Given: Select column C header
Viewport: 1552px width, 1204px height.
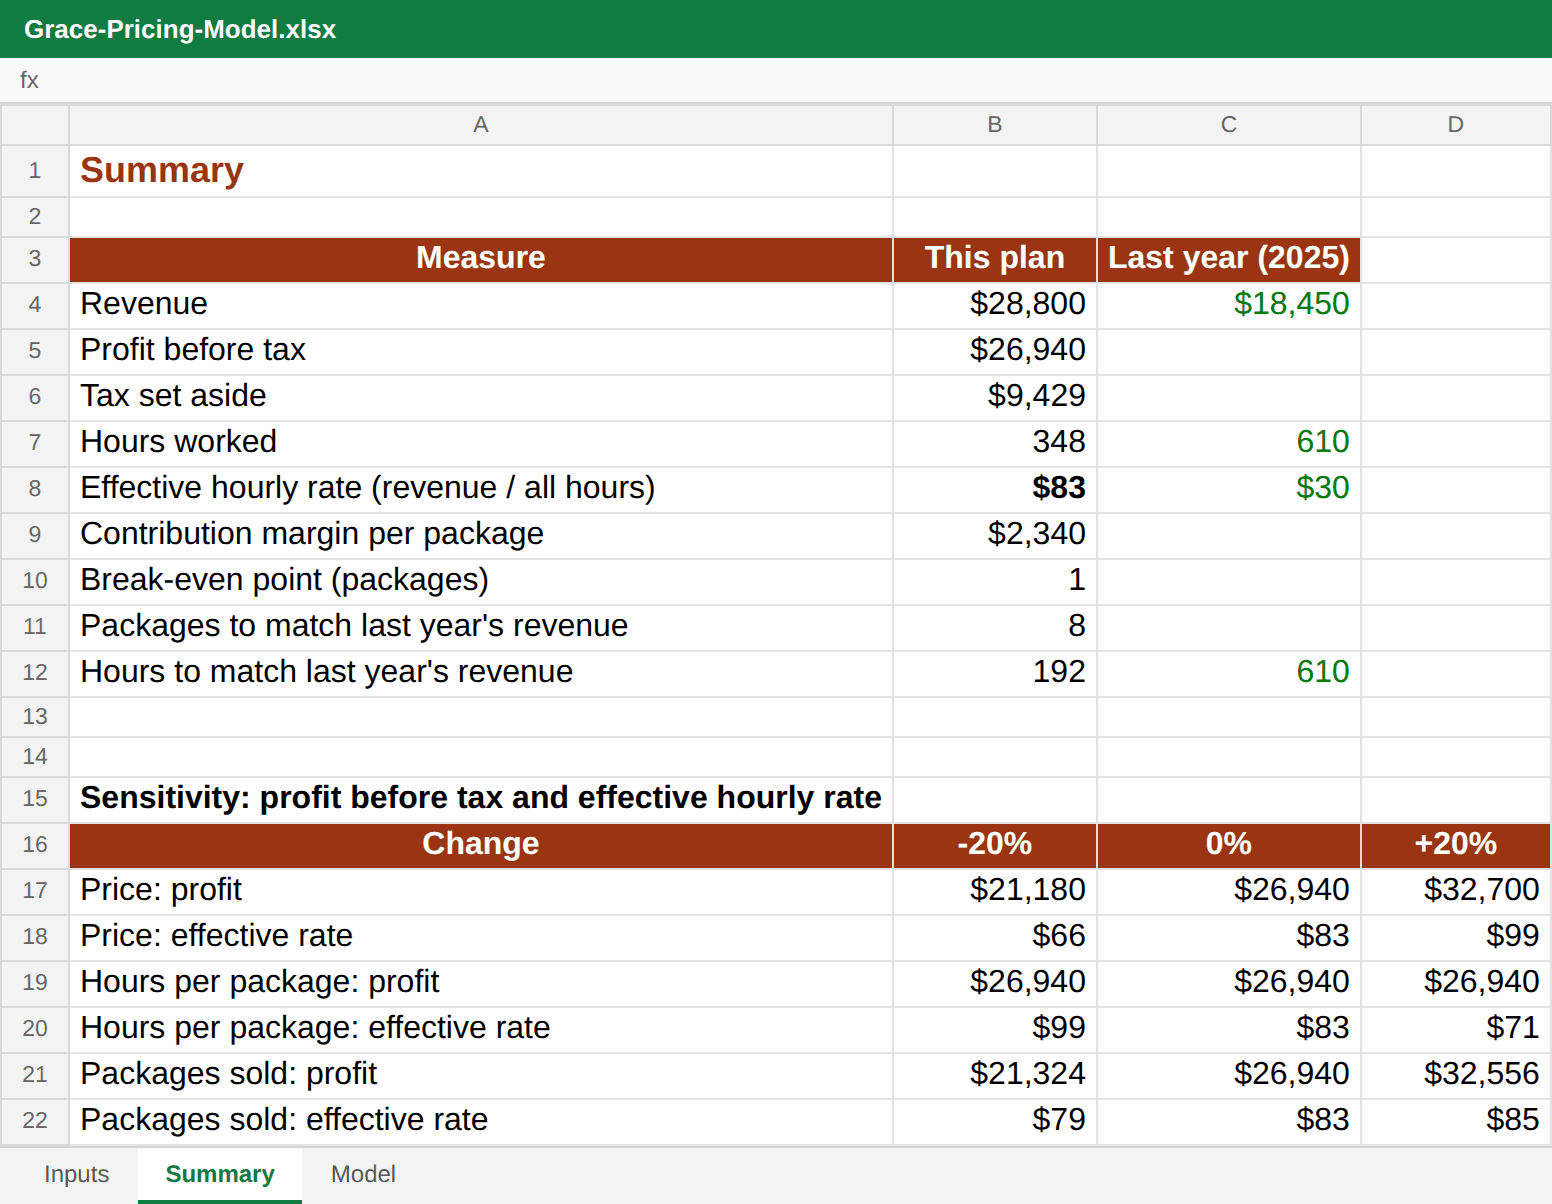Looking at the screenshot, I should pos(1229,125).
